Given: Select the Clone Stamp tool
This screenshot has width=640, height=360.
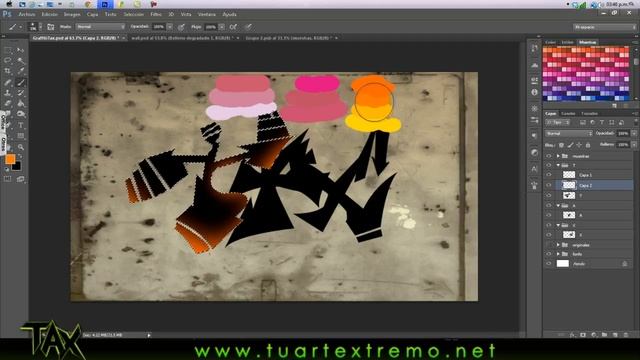Looking at the screenshot, I should (8, 93).
